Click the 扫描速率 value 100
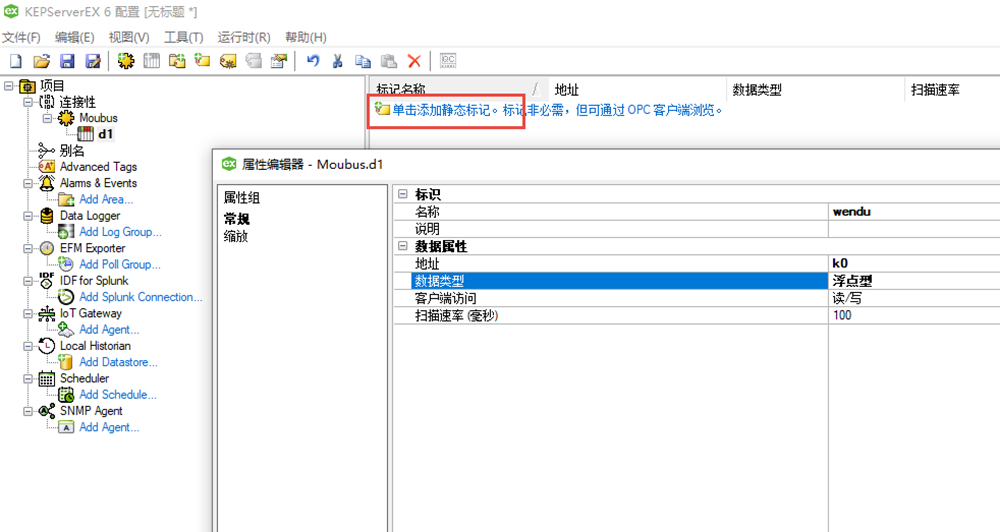The width and height of the screenshot is (1000, 532). 913,315
